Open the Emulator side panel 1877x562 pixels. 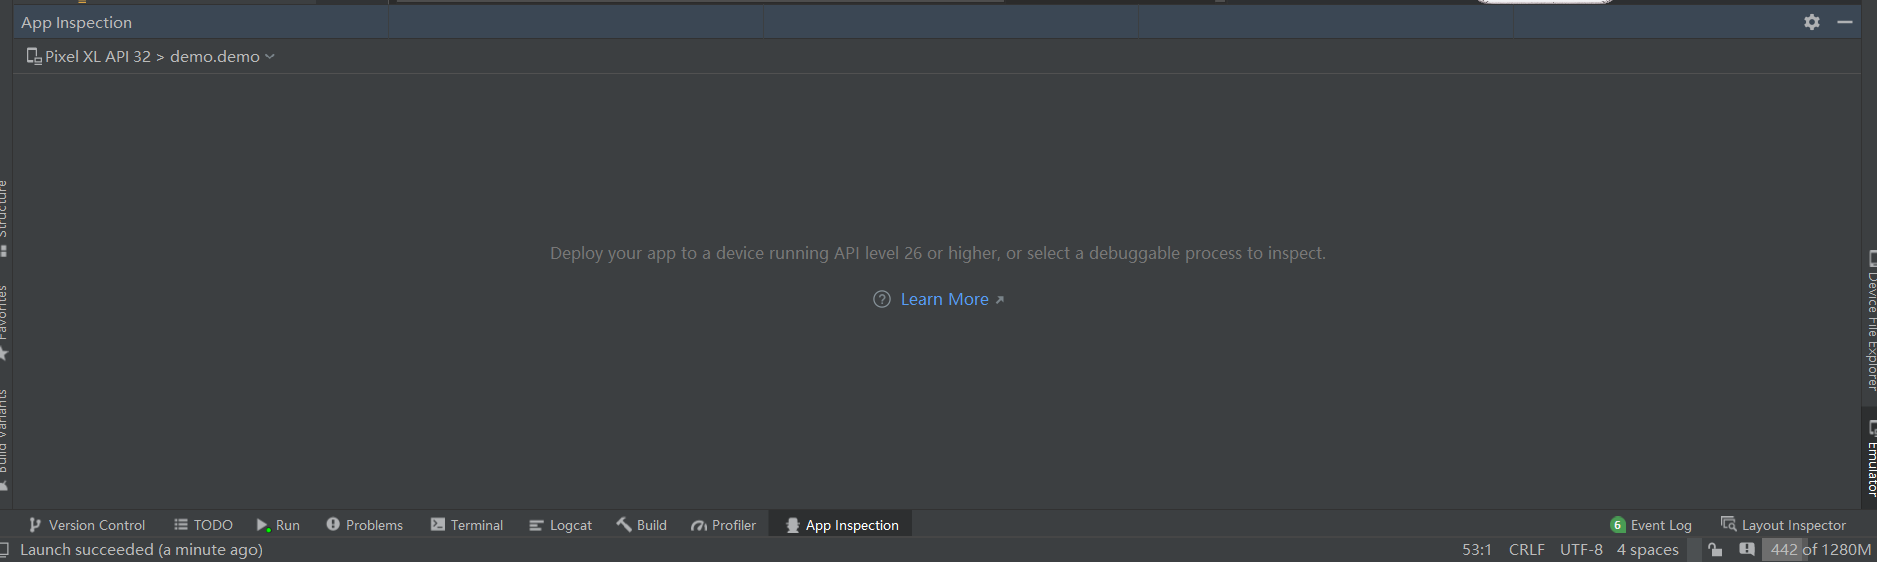click(x=1869, y=458)
